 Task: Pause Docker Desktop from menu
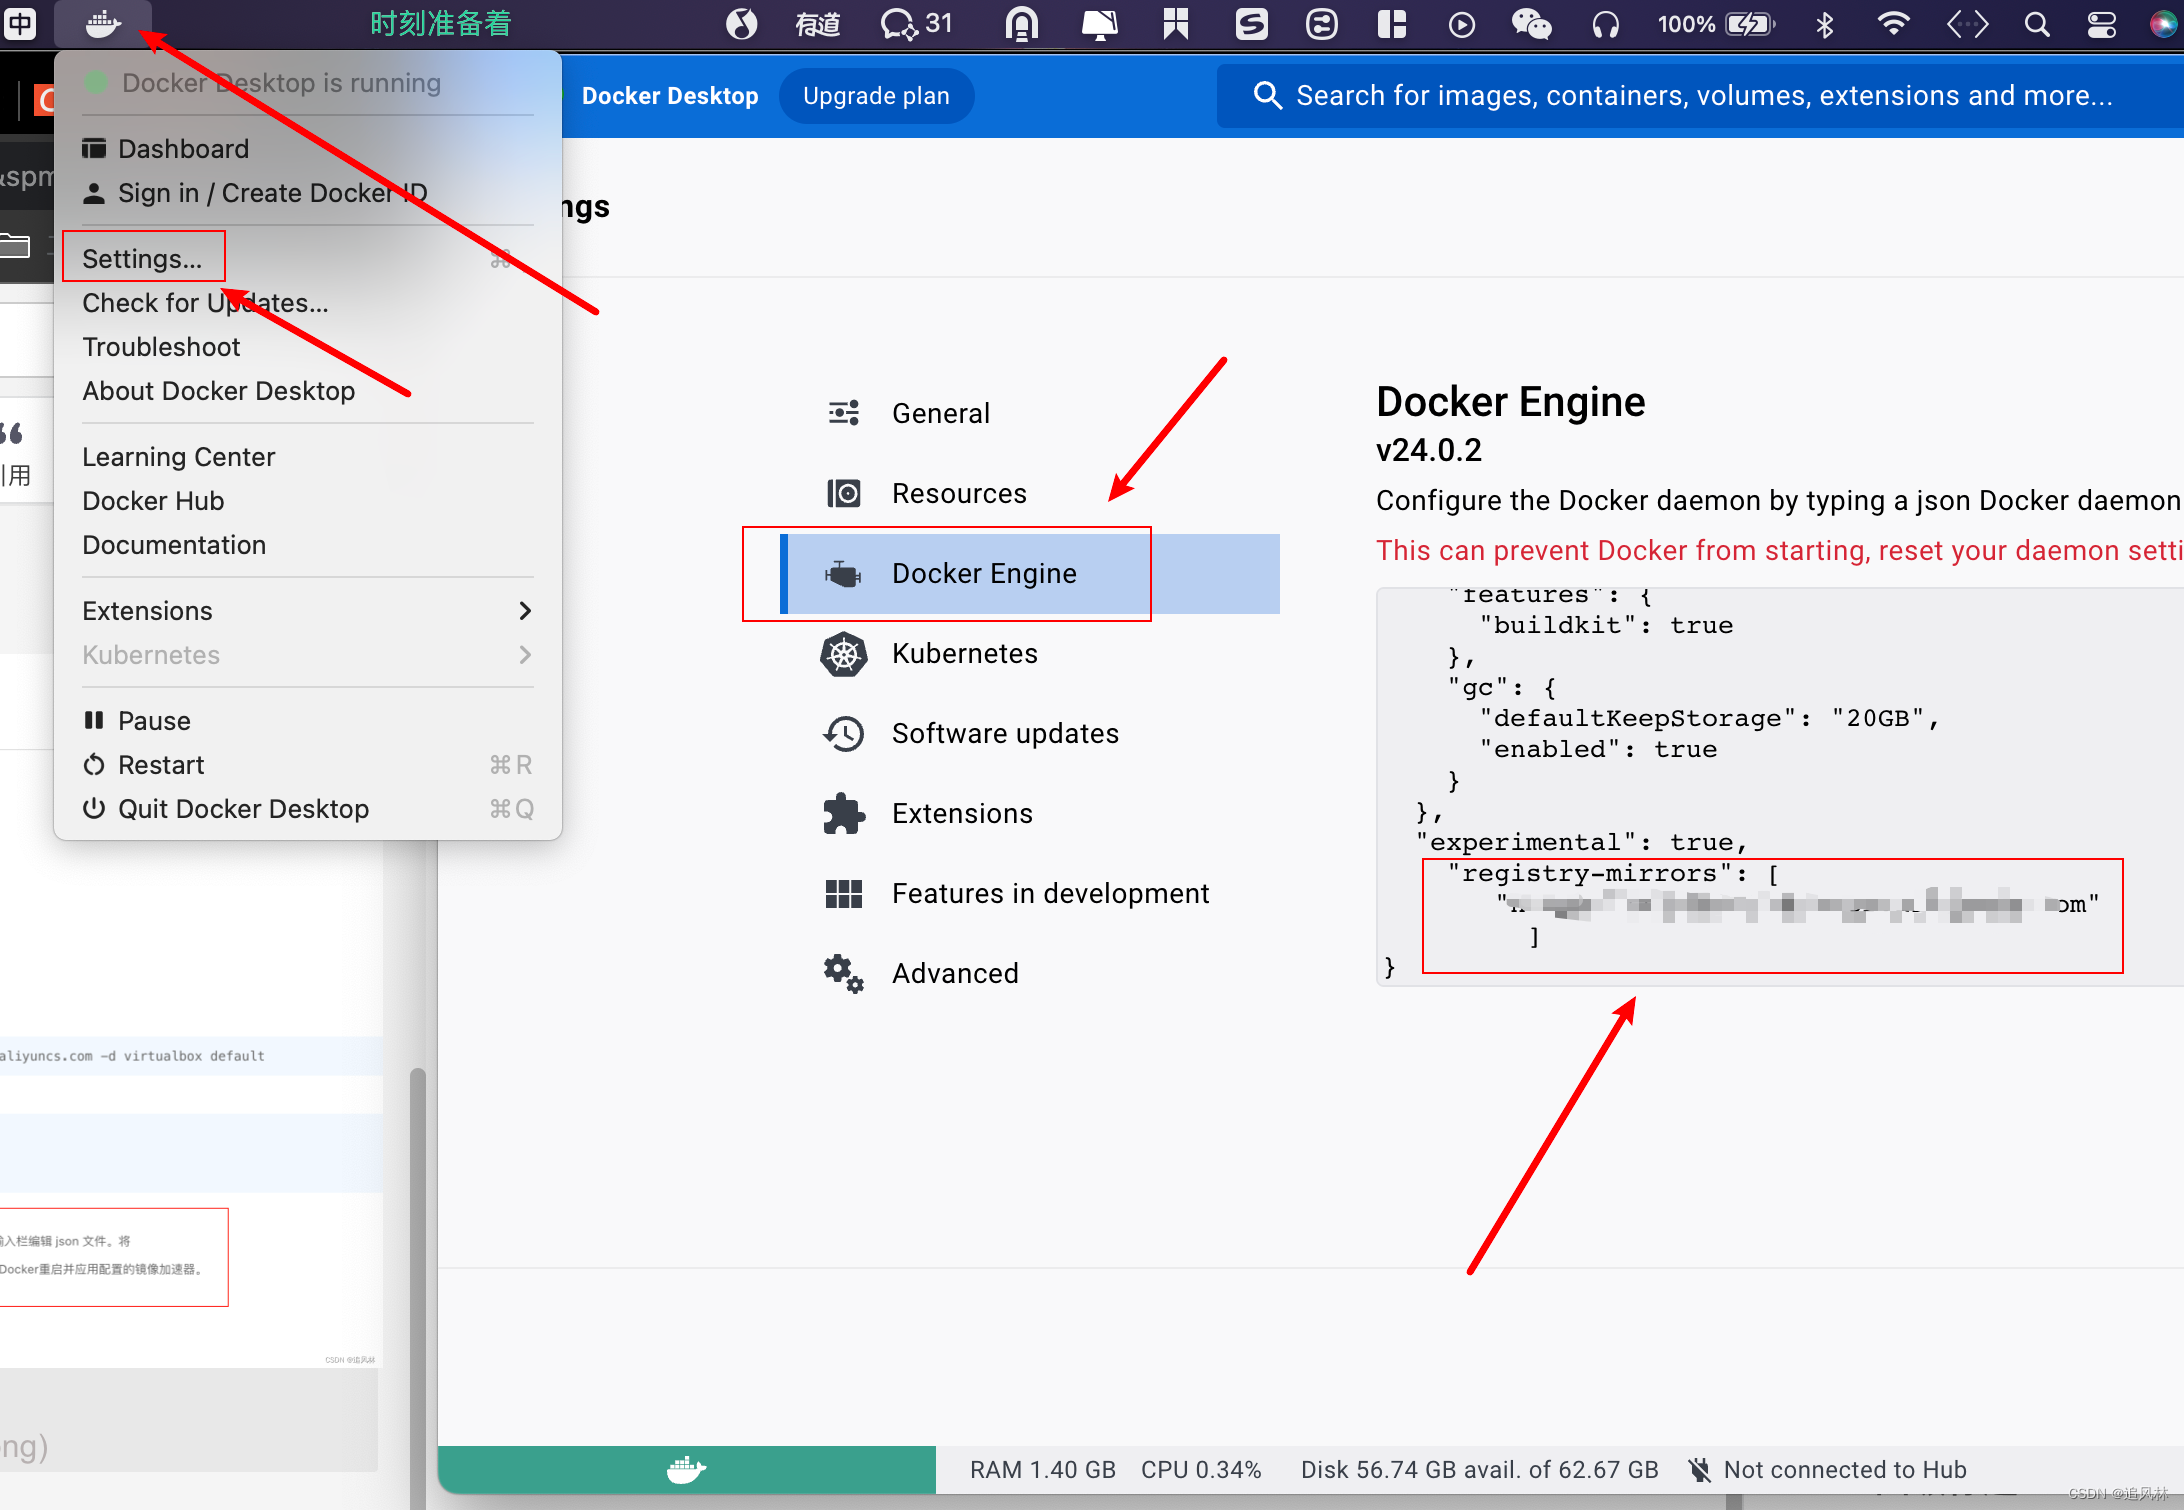pos(153,721)
